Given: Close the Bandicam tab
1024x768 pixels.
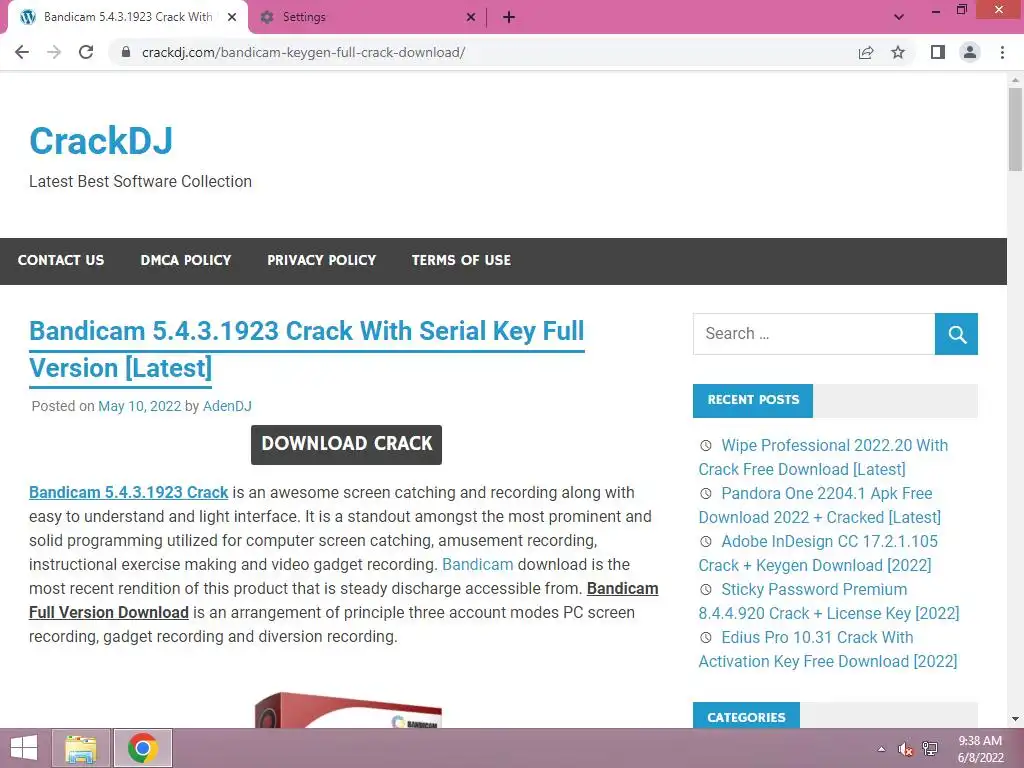Looking at the screenshot, I should click(x=232, y=17).
